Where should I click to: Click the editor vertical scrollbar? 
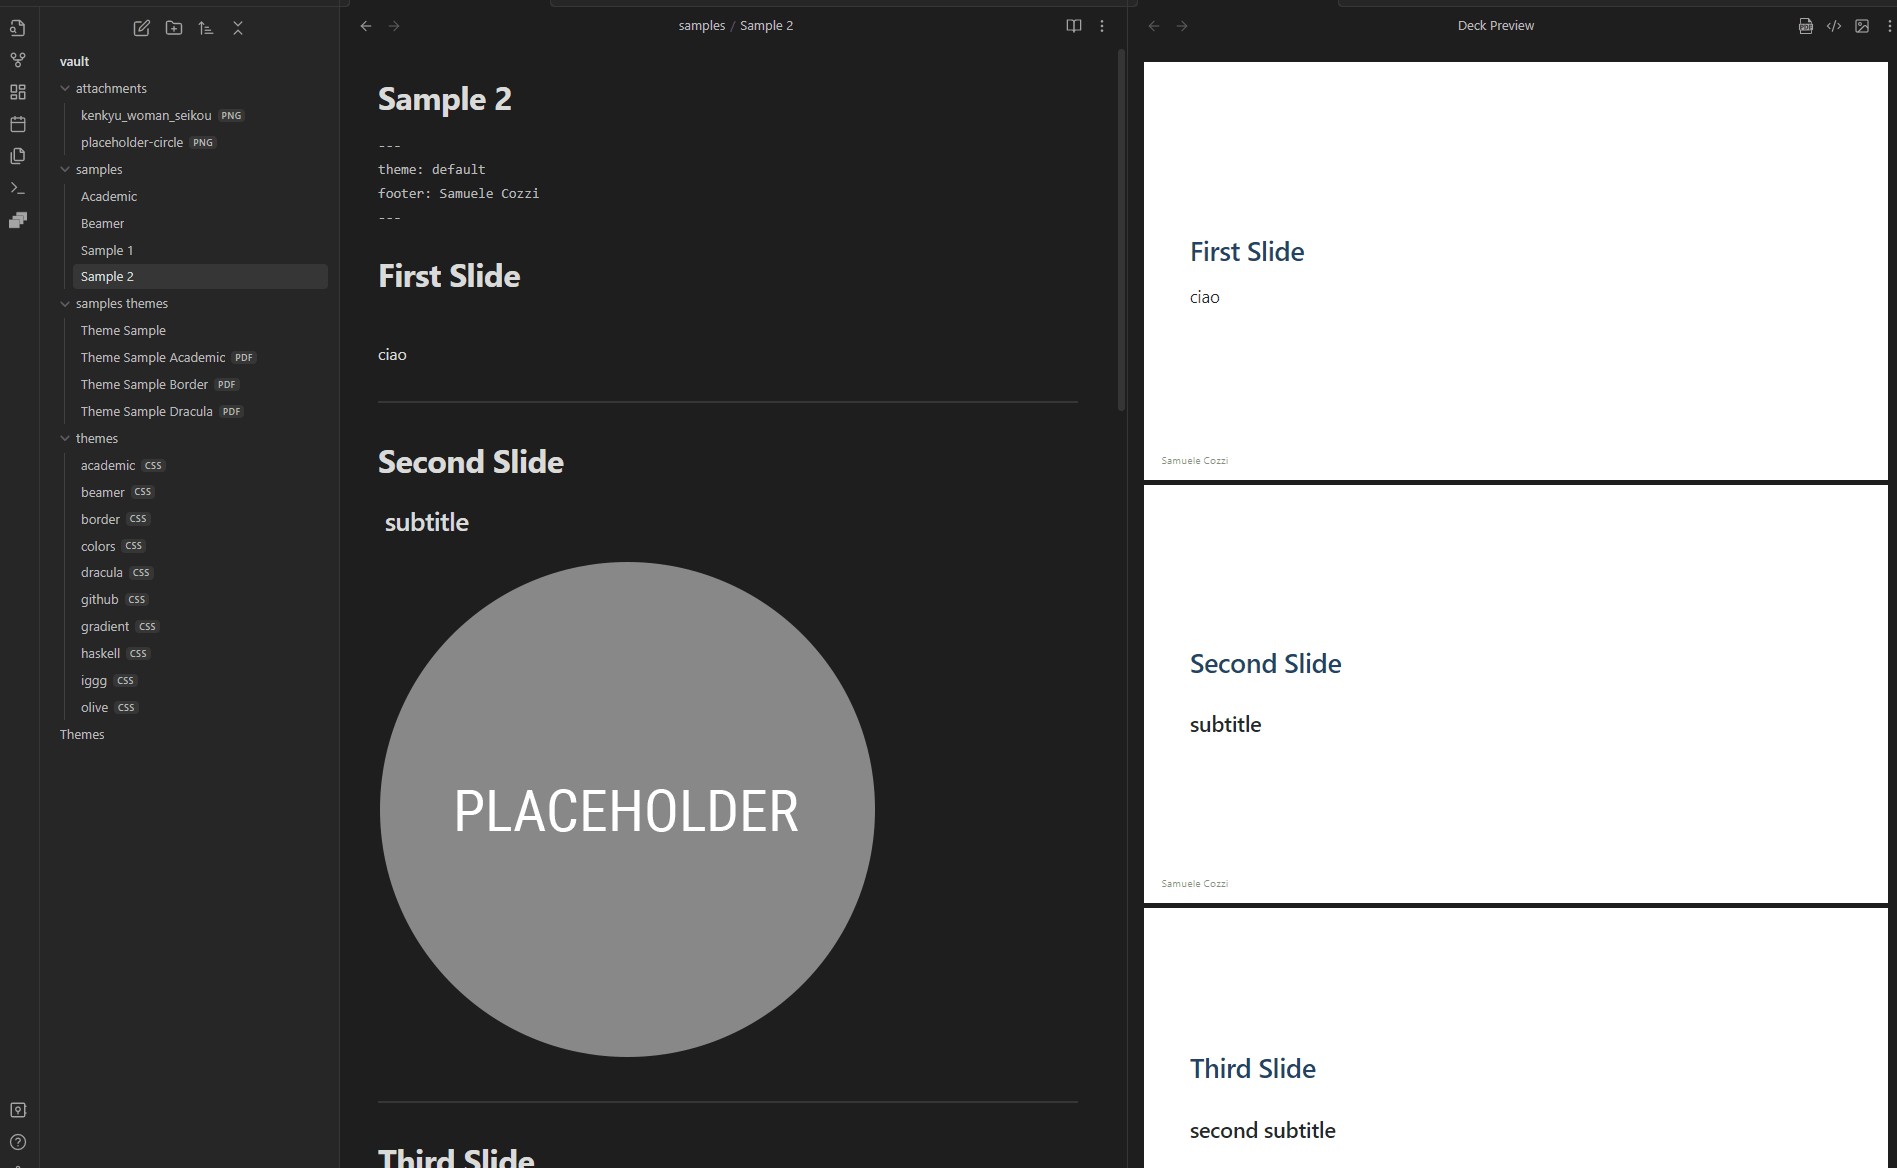[x=1121, y=230]
